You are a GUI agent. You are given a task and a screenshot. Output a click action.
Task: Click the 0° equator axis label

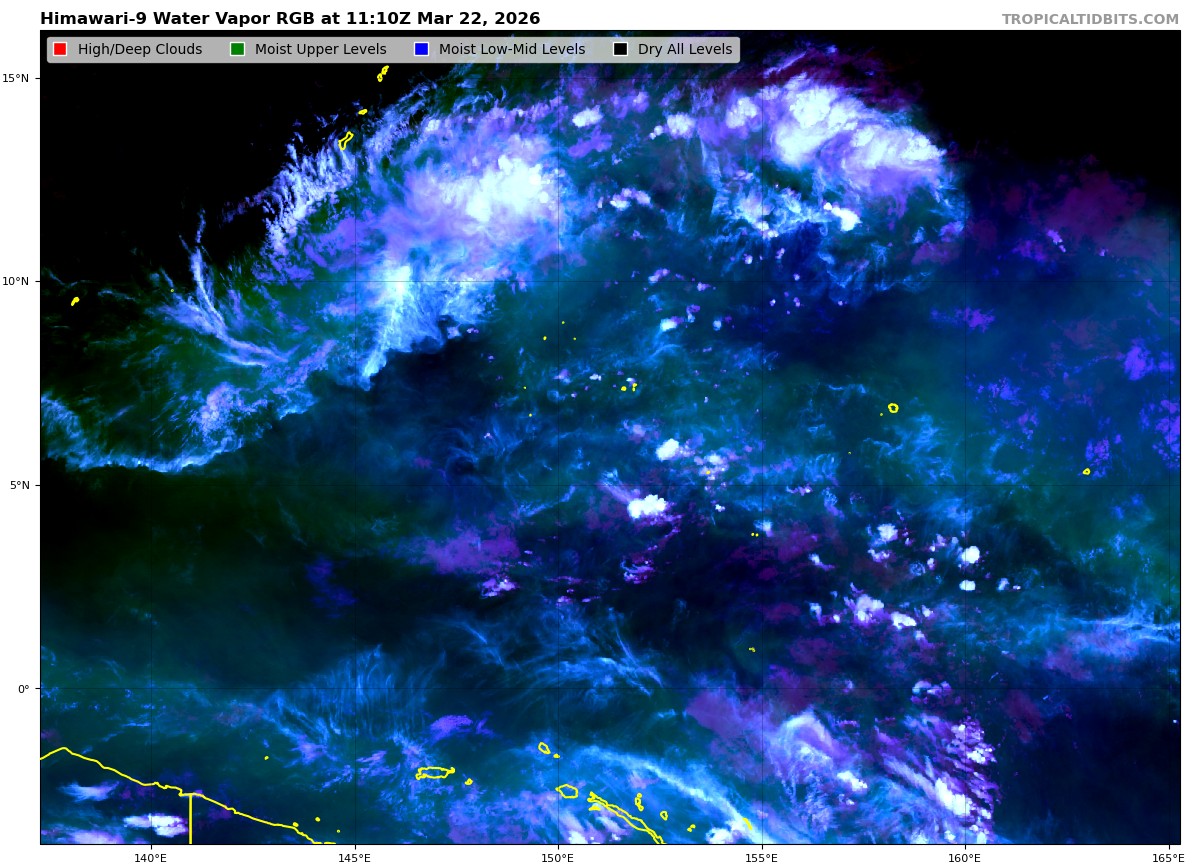coord(26,689)
